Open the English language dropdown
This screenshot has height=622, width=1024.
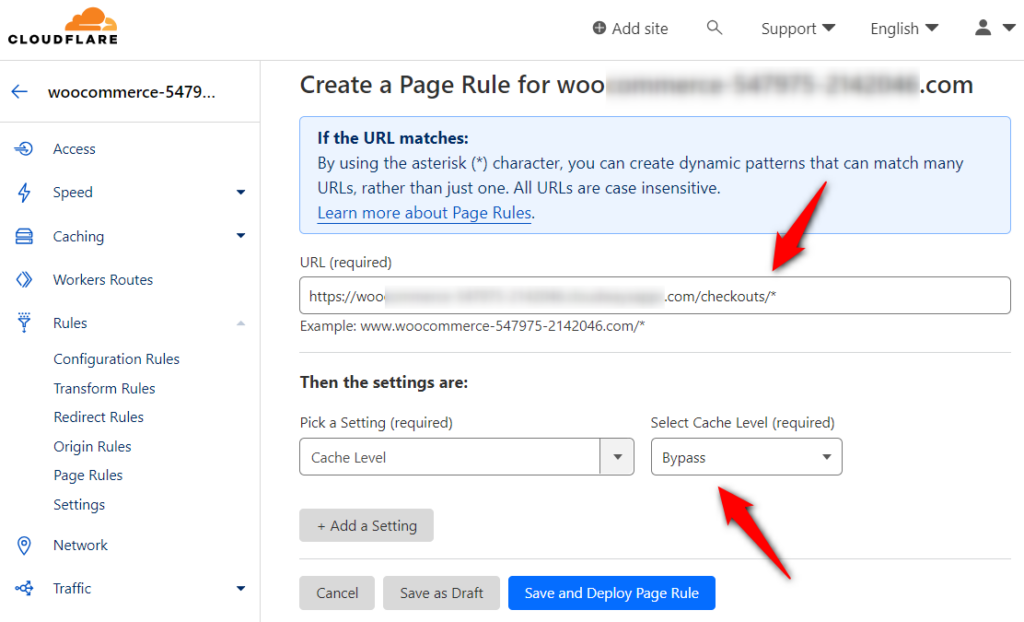click(902, 28)
